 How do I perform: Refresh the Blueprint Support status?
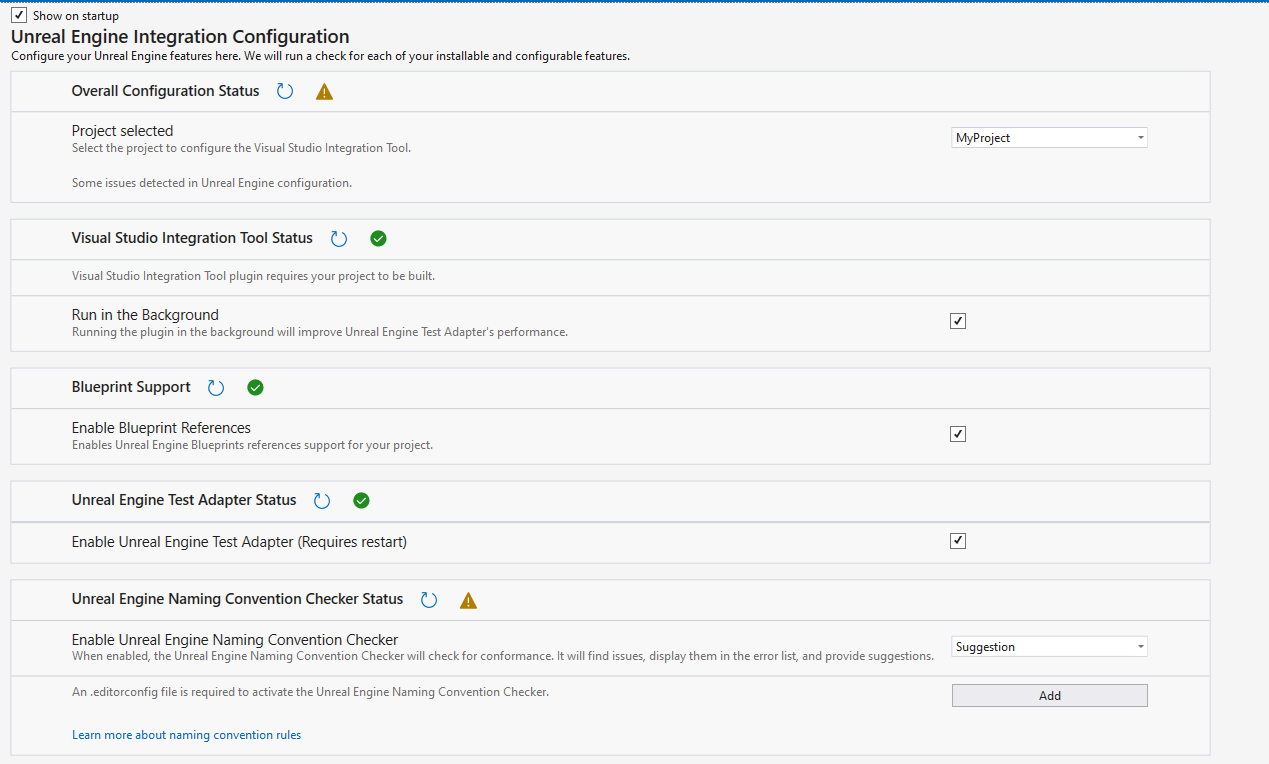pyautogui.click(x=216, y=388)
